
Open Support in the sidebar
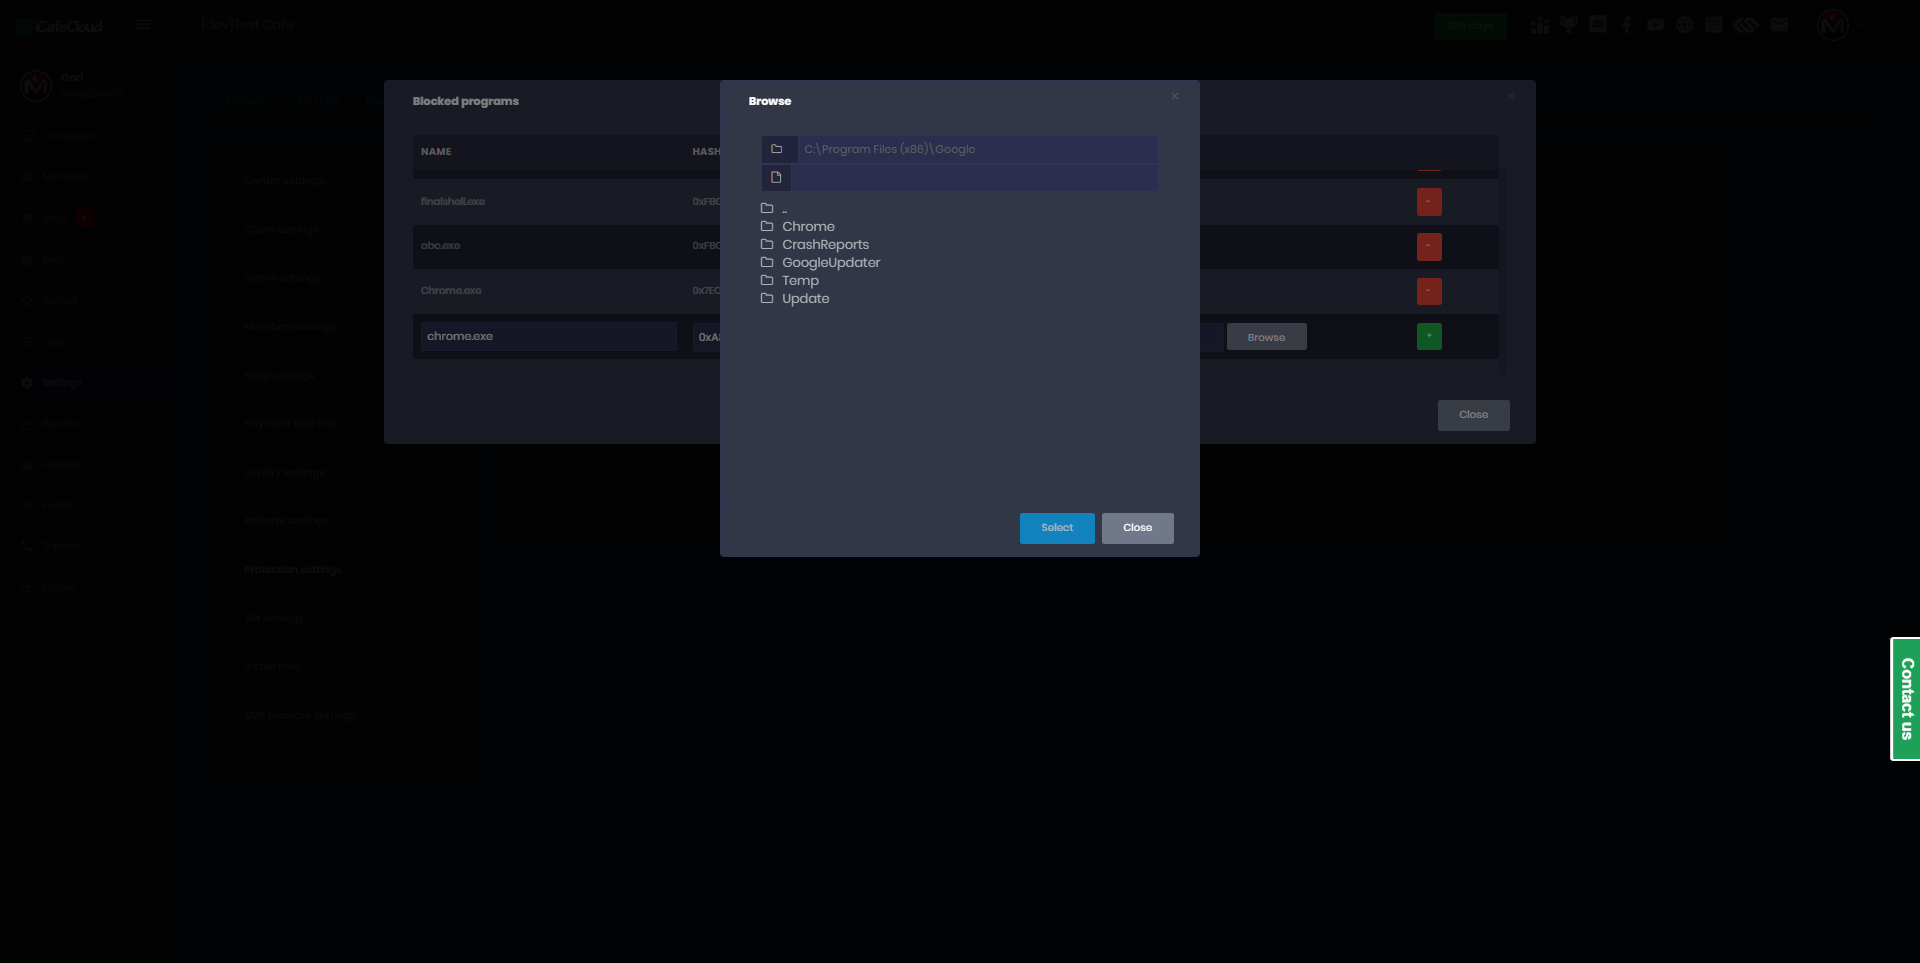click(x=51, y=546)
